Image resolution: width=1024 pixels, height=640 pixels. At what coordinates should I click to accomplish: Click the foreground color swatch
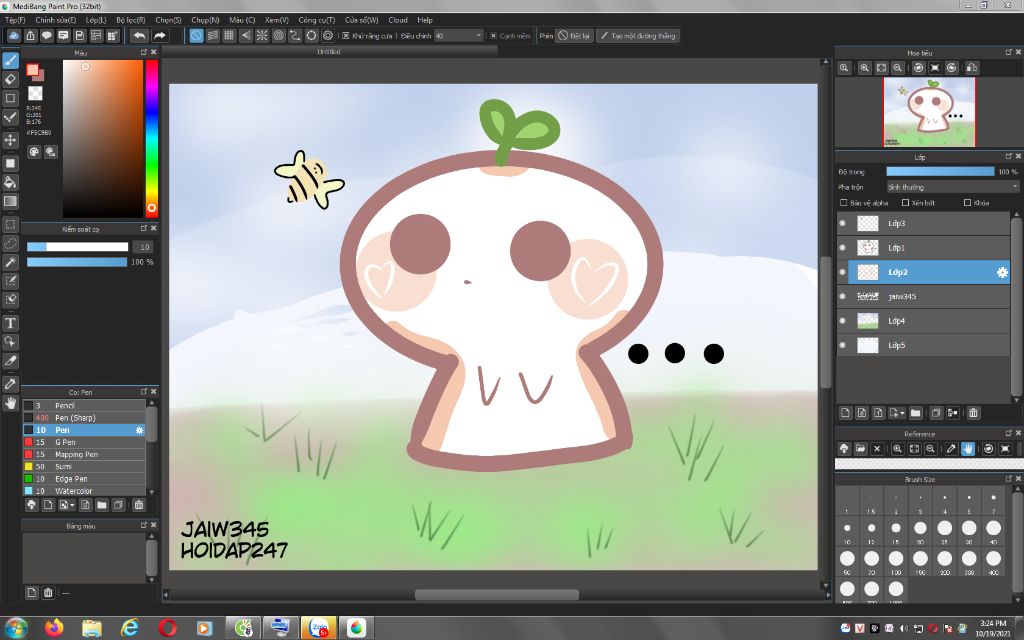32,70
